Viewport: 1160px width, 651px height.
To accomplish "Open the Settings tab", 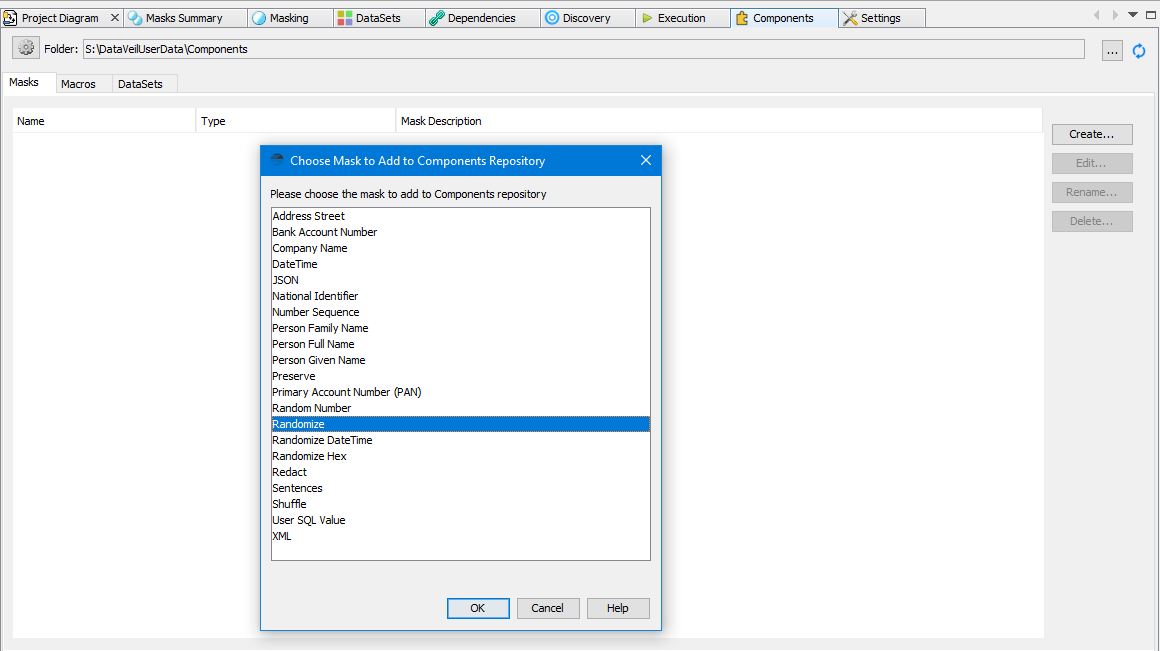I will [880, 18].
